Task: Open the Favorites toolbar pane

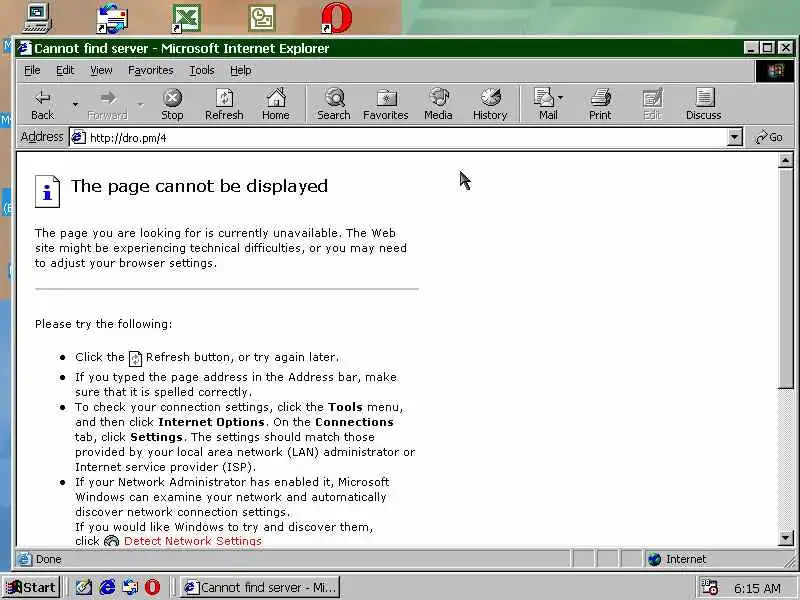Action: coord(386,105)
